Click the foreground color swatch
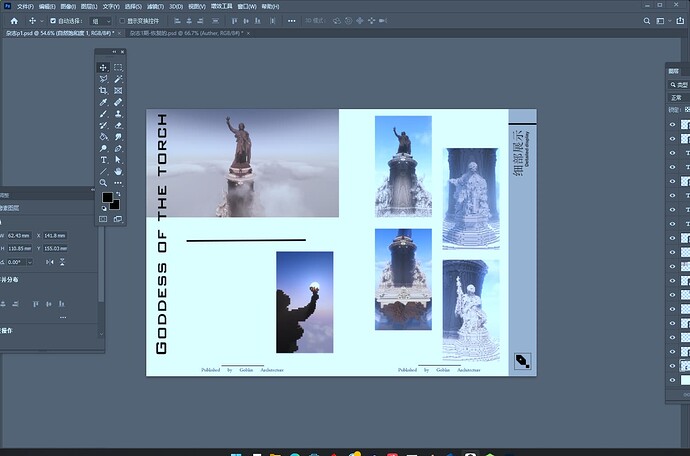Screen dimensions: 690x456 coord(107,199)
